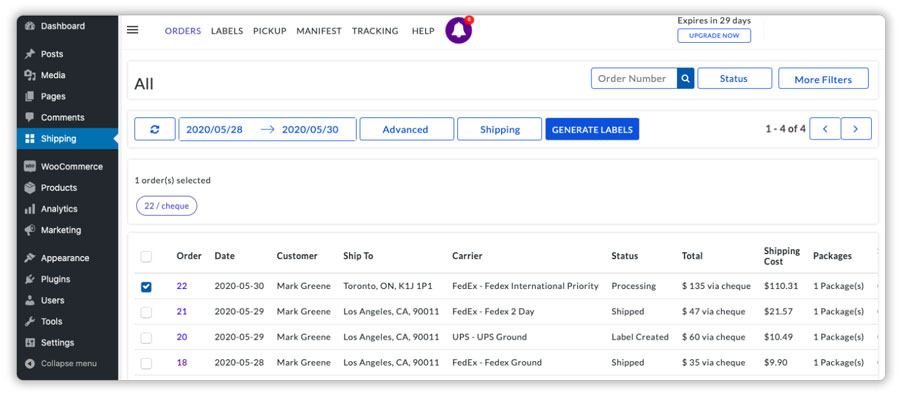The image size is (900, 395).
Task: Check the order 18 checkbox
Action: click(146, 363)
